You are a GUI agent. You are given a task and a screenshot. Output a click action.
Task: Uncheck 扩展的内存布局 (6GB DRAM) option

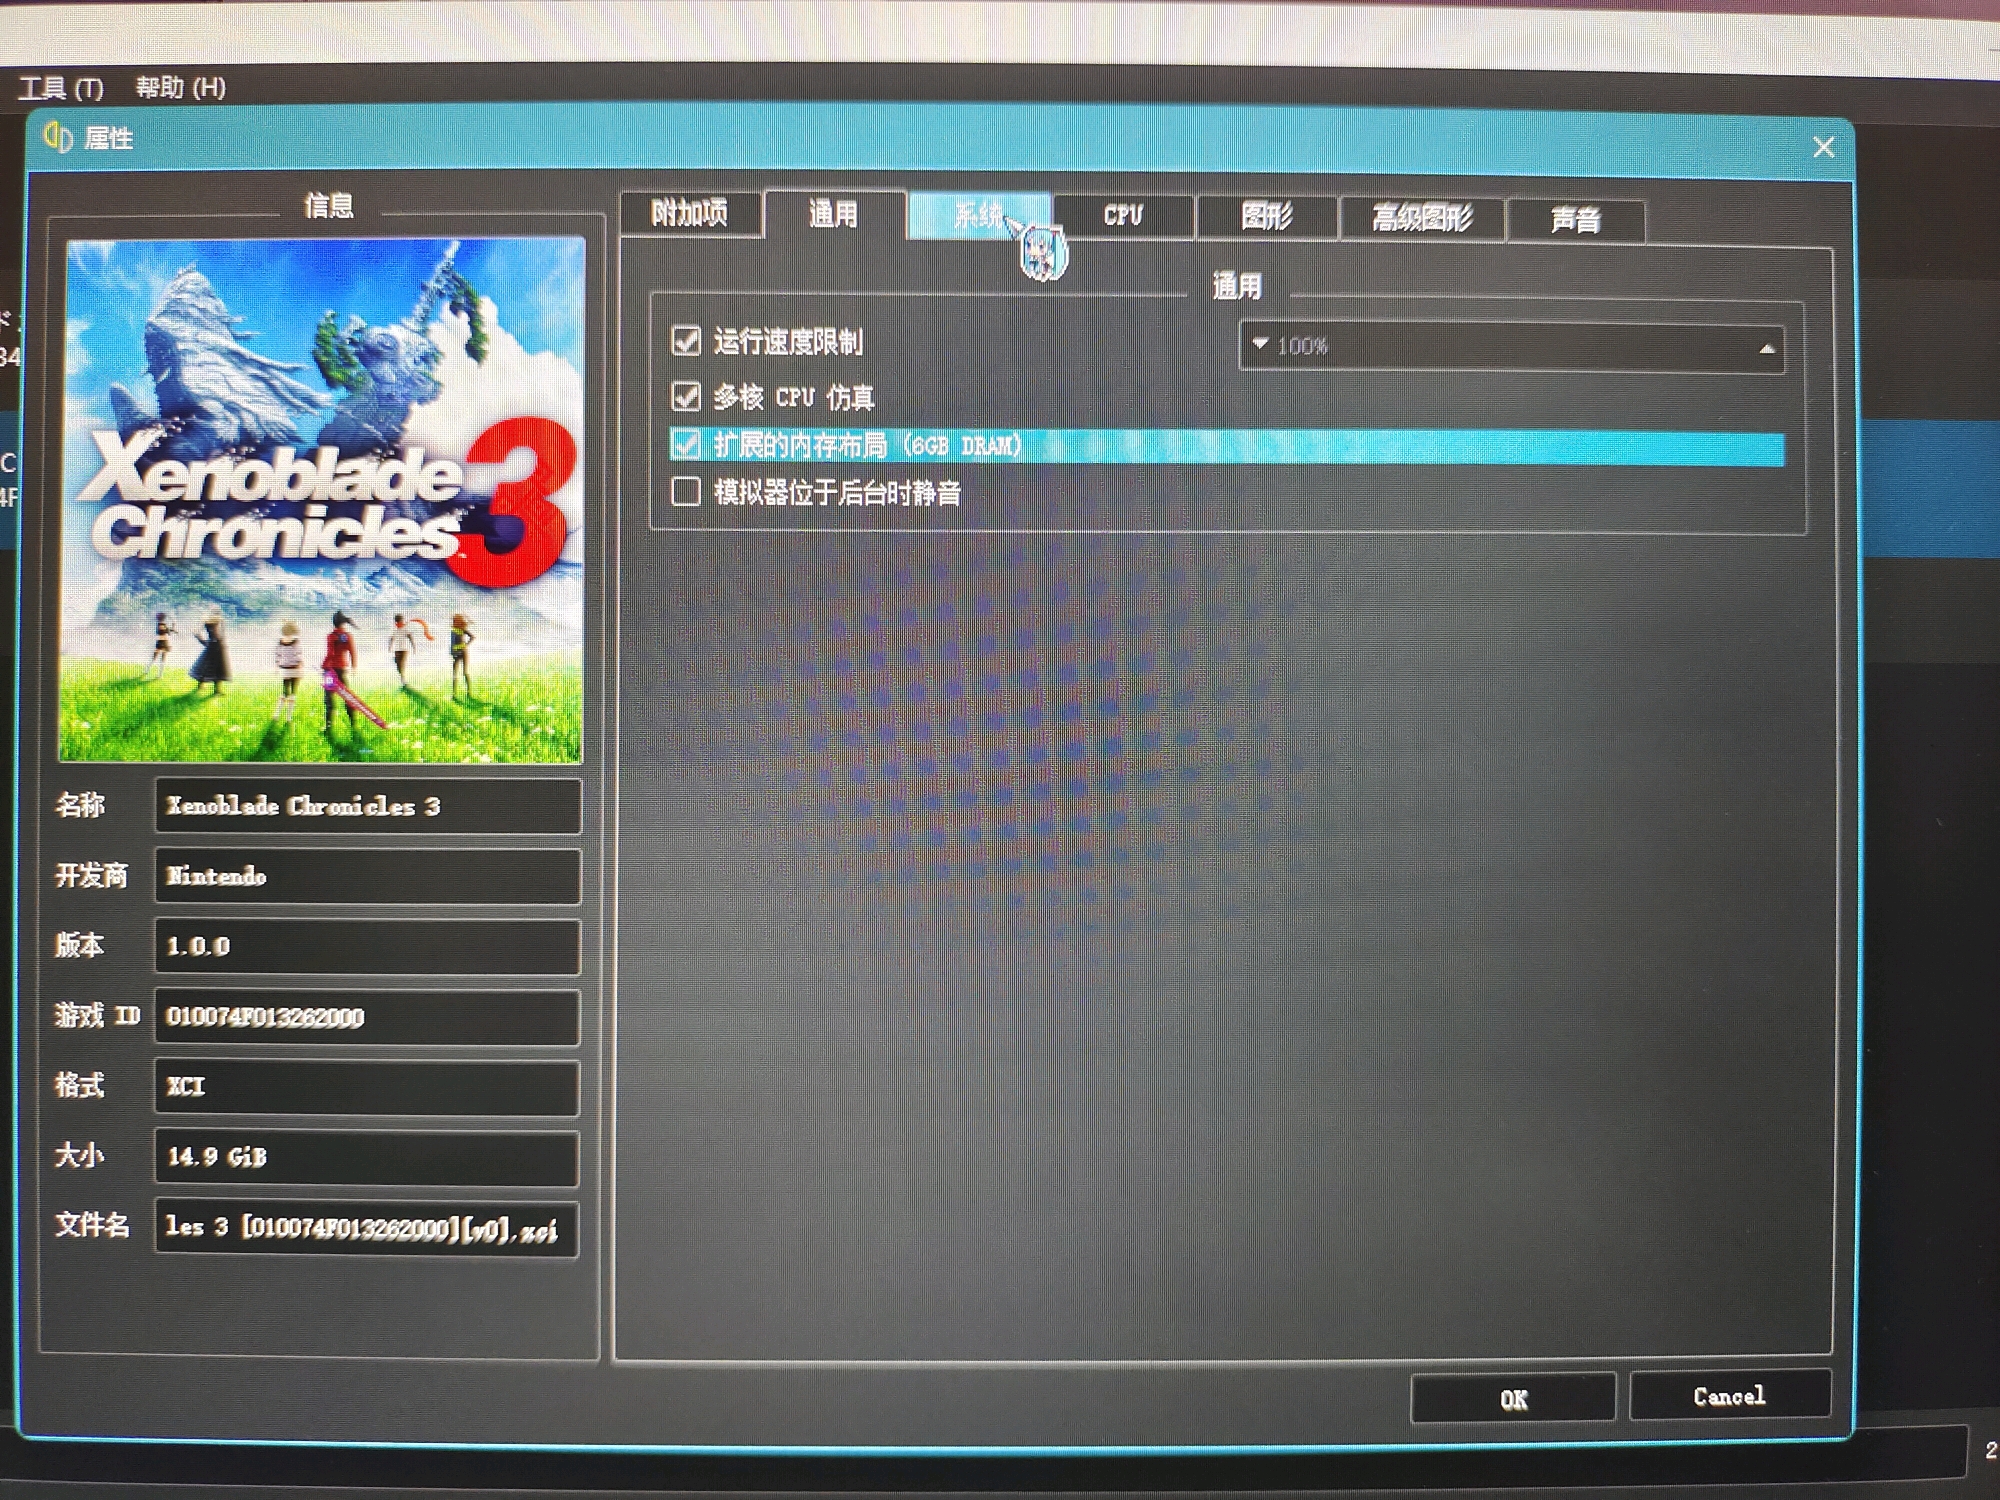coord(686,444)
